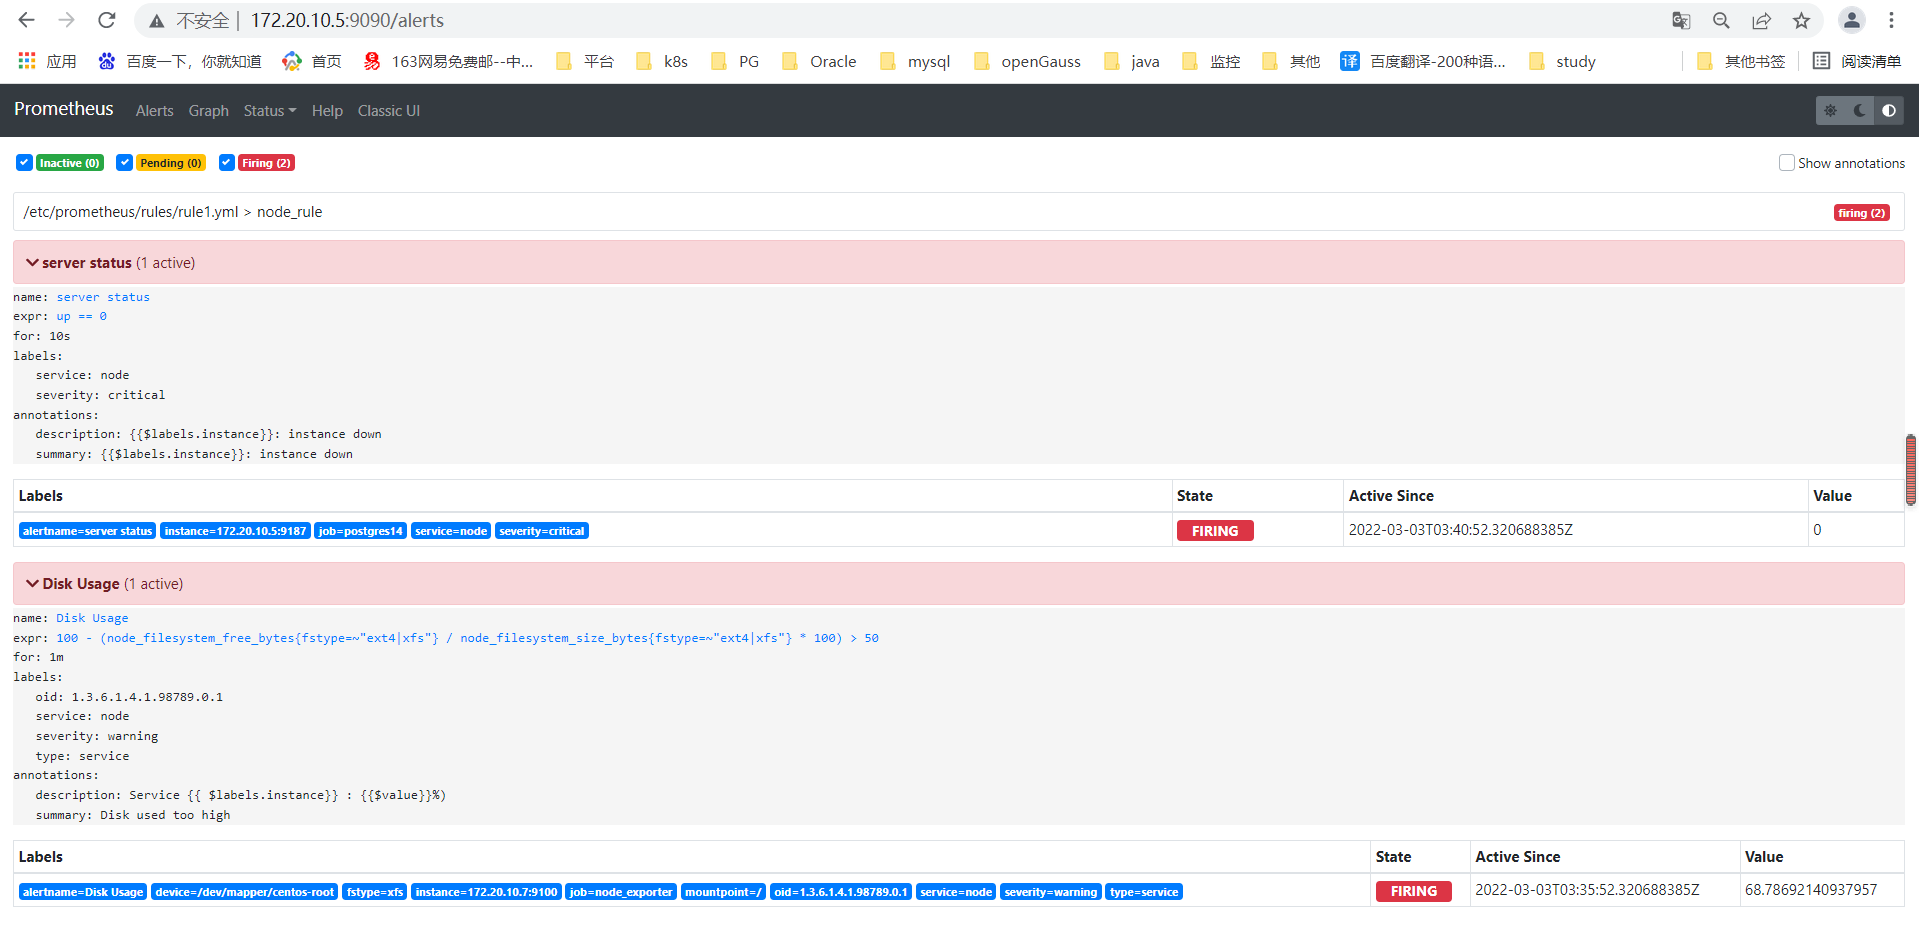Image resolution: width=1919 pixels, height=948 pixels.
Task: Uncheck the Inactive (0) filter
Action: (23, 162)
